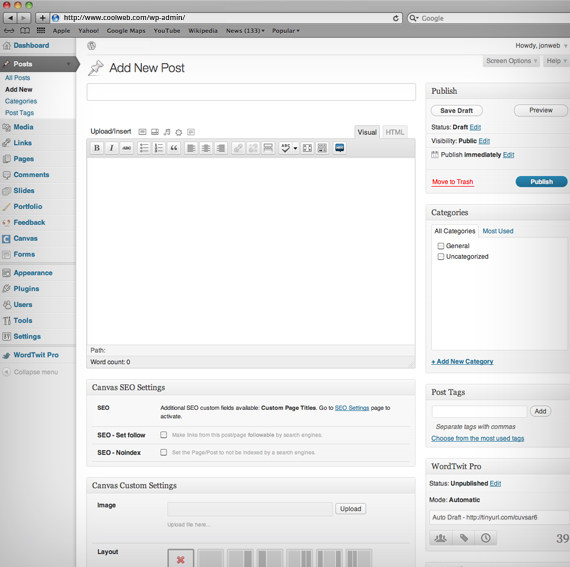Tick the Uncategorized category checkbox
The width and height of the screenshot is (570, 567).
[441, 257]
